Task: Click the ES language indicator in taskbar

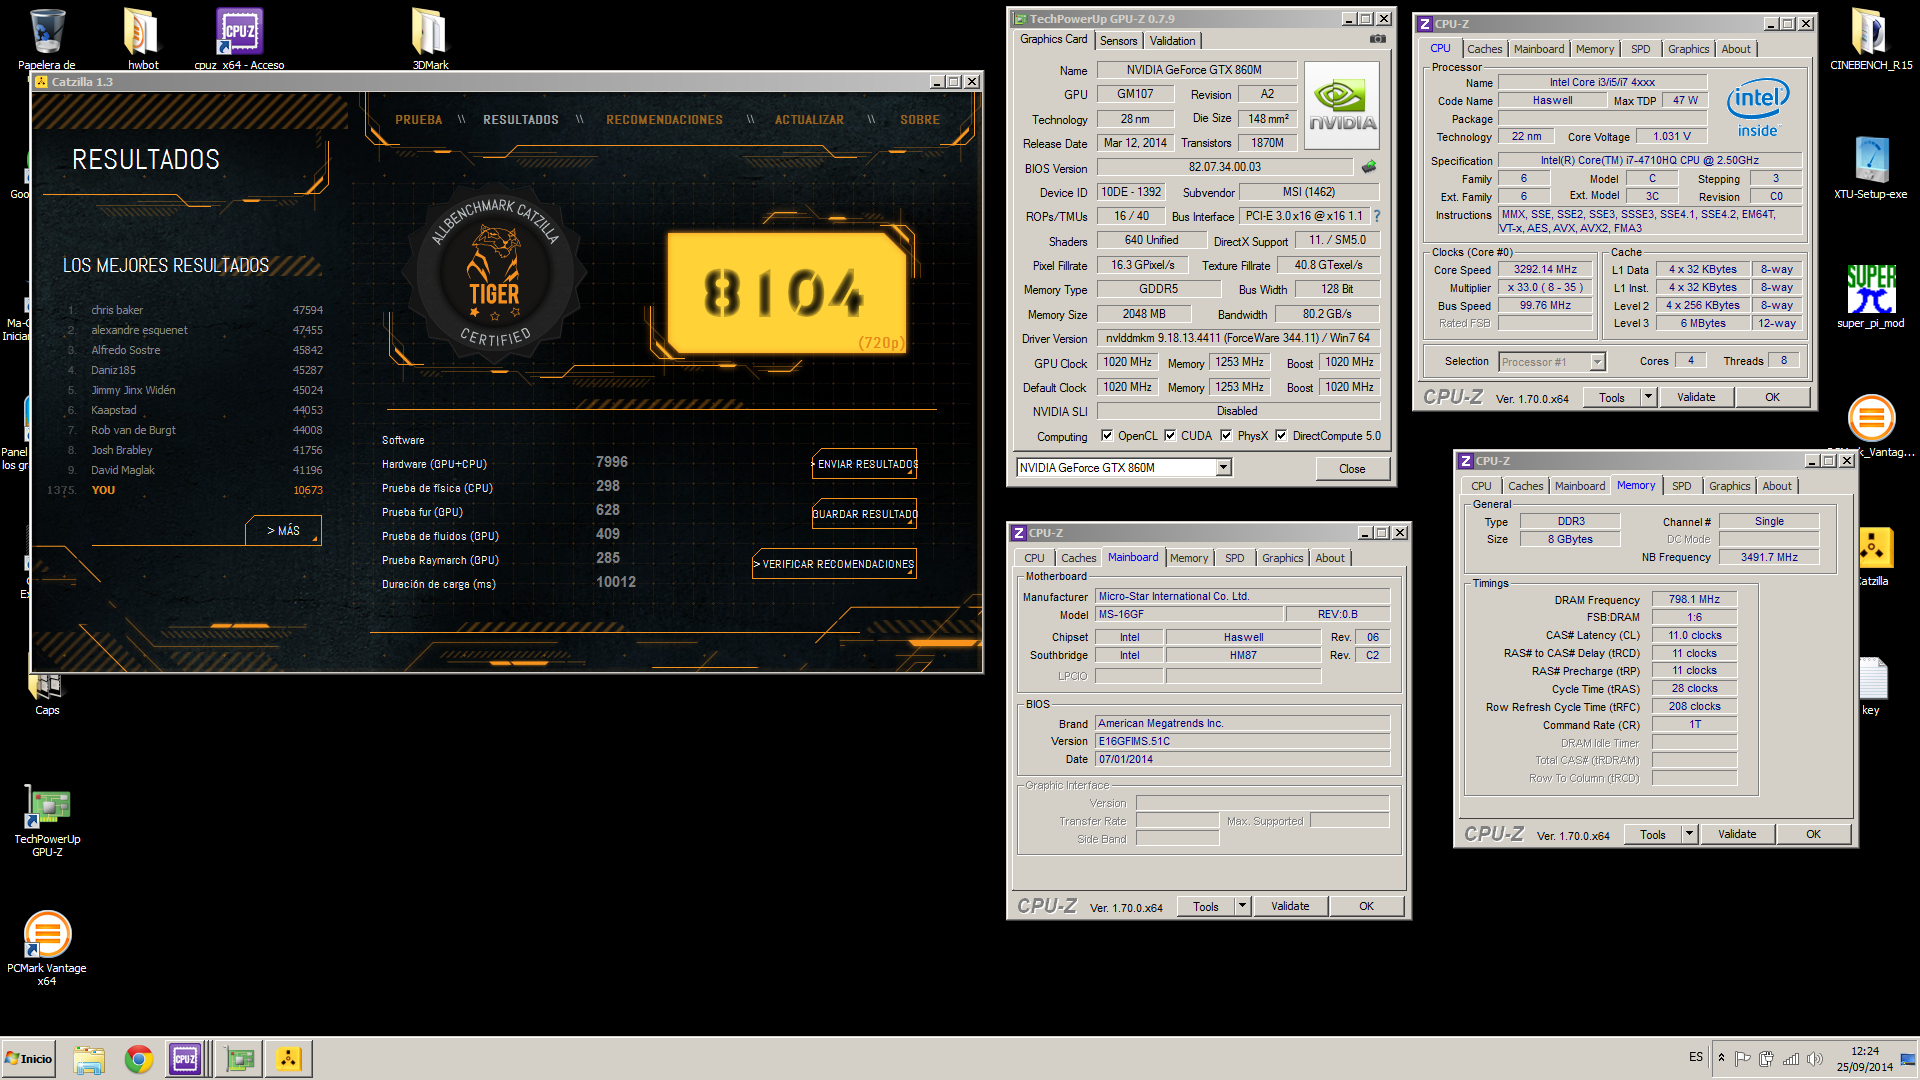Action: click(1696, 1057)
